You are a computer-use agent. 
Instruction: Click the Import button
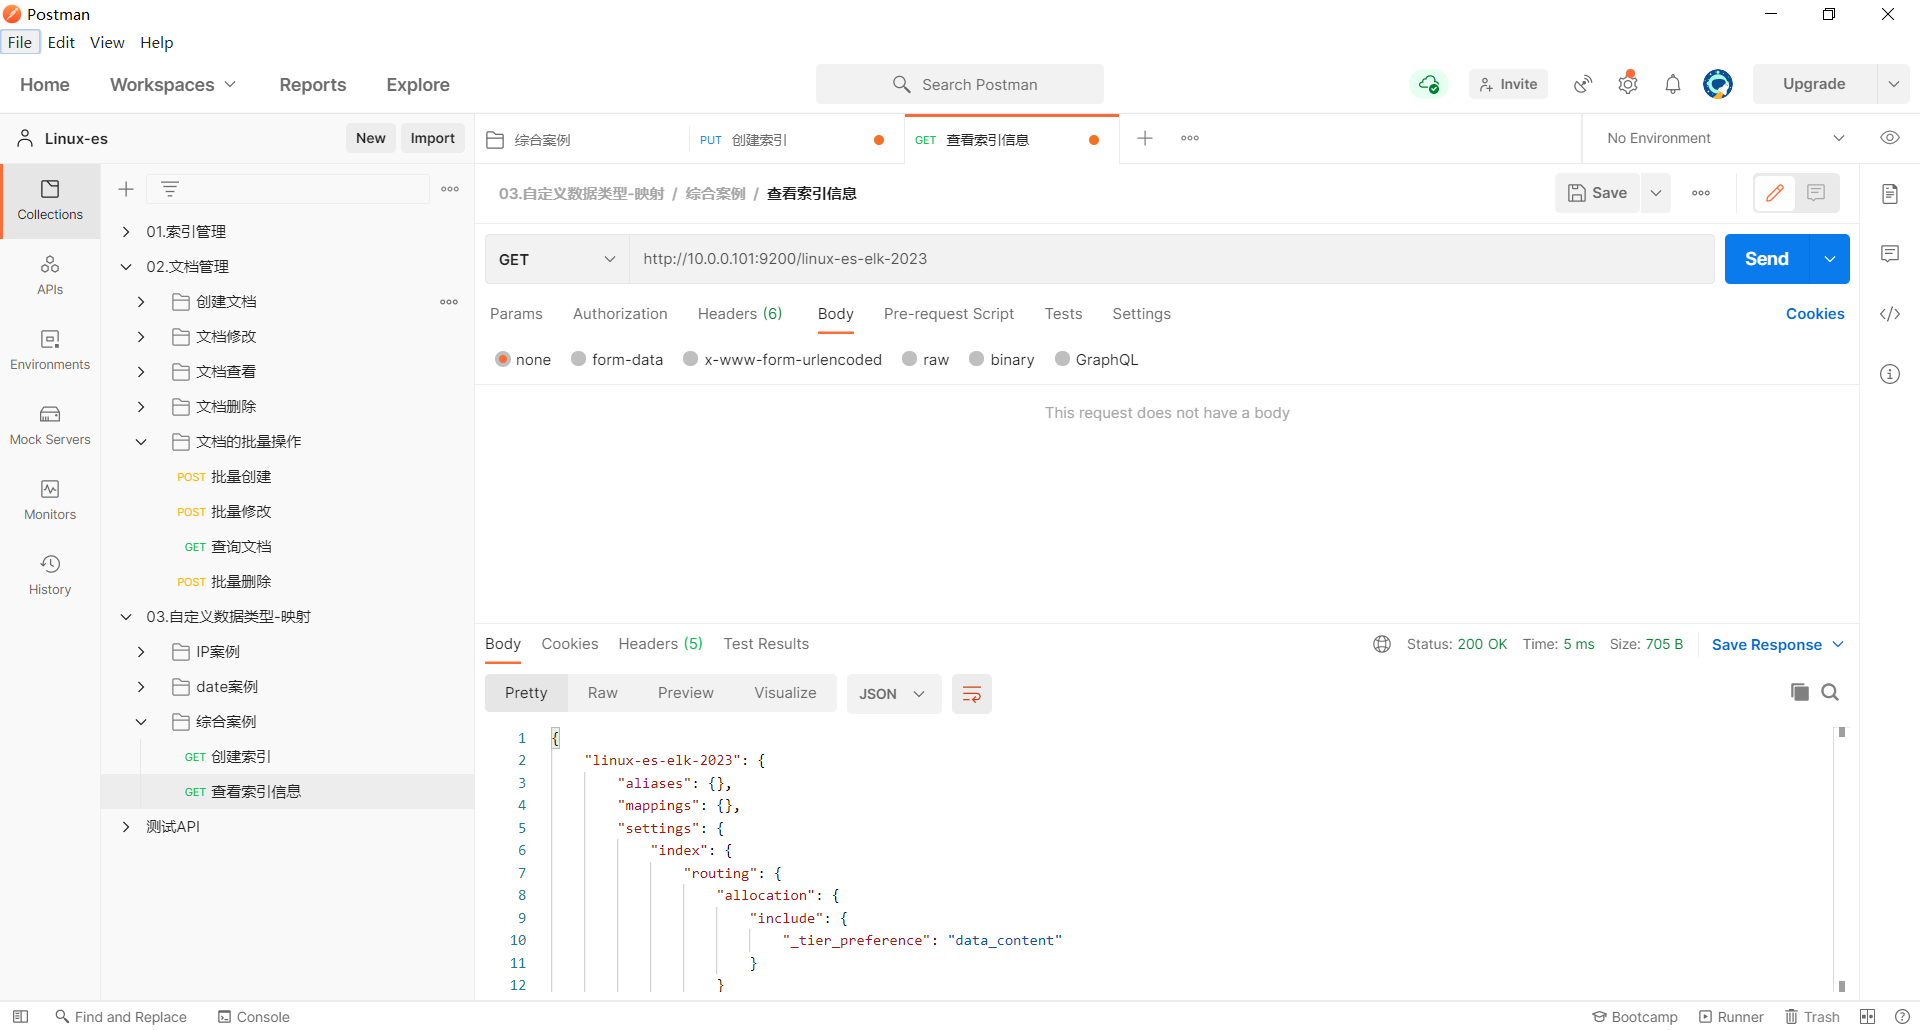point(432,138)
